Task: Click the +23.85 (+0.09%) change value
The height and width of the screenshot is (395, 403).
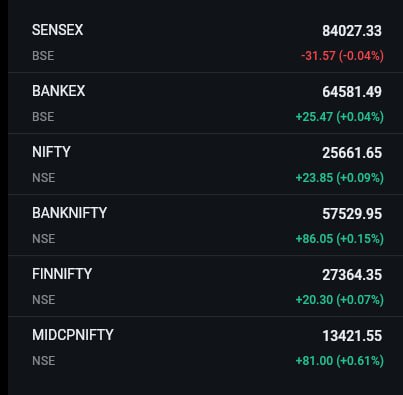Action: tap(340, 178)
